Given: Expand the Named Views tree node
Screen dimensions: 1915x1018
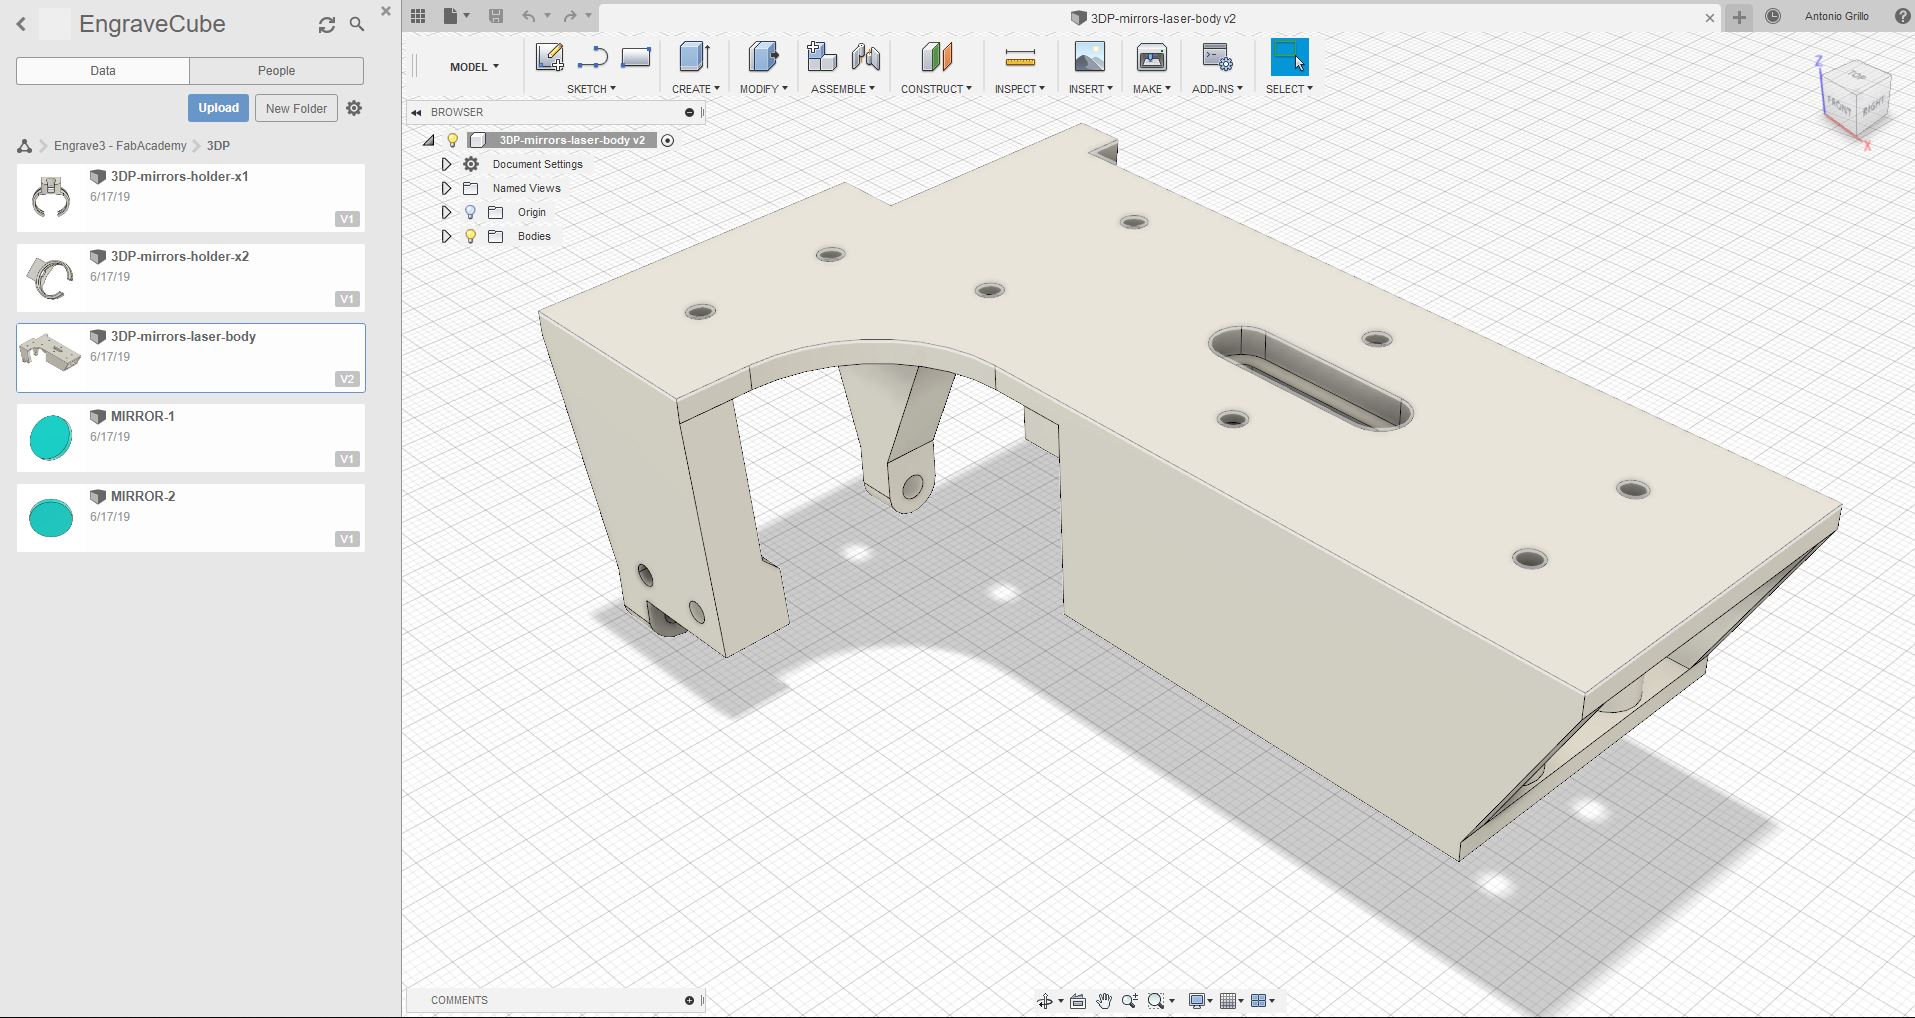Looking at the screenshot, I should click(x=446, y=188).
